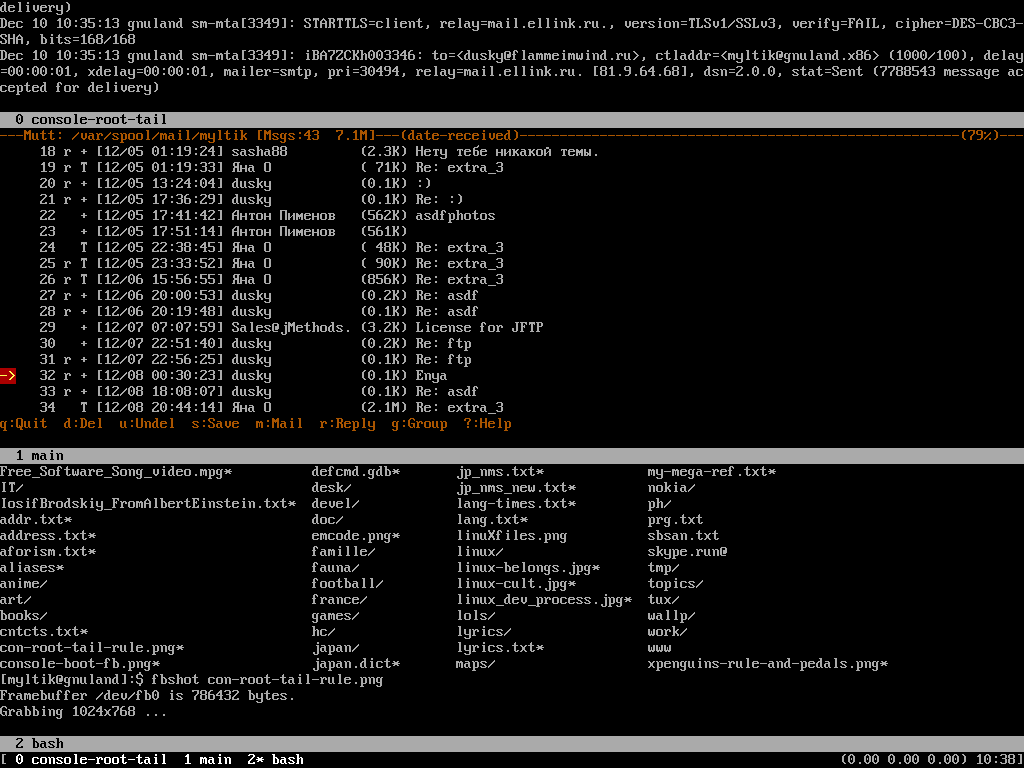Select window '0 console-root-tail' in the screen status bar

click(x=91, y=760)
